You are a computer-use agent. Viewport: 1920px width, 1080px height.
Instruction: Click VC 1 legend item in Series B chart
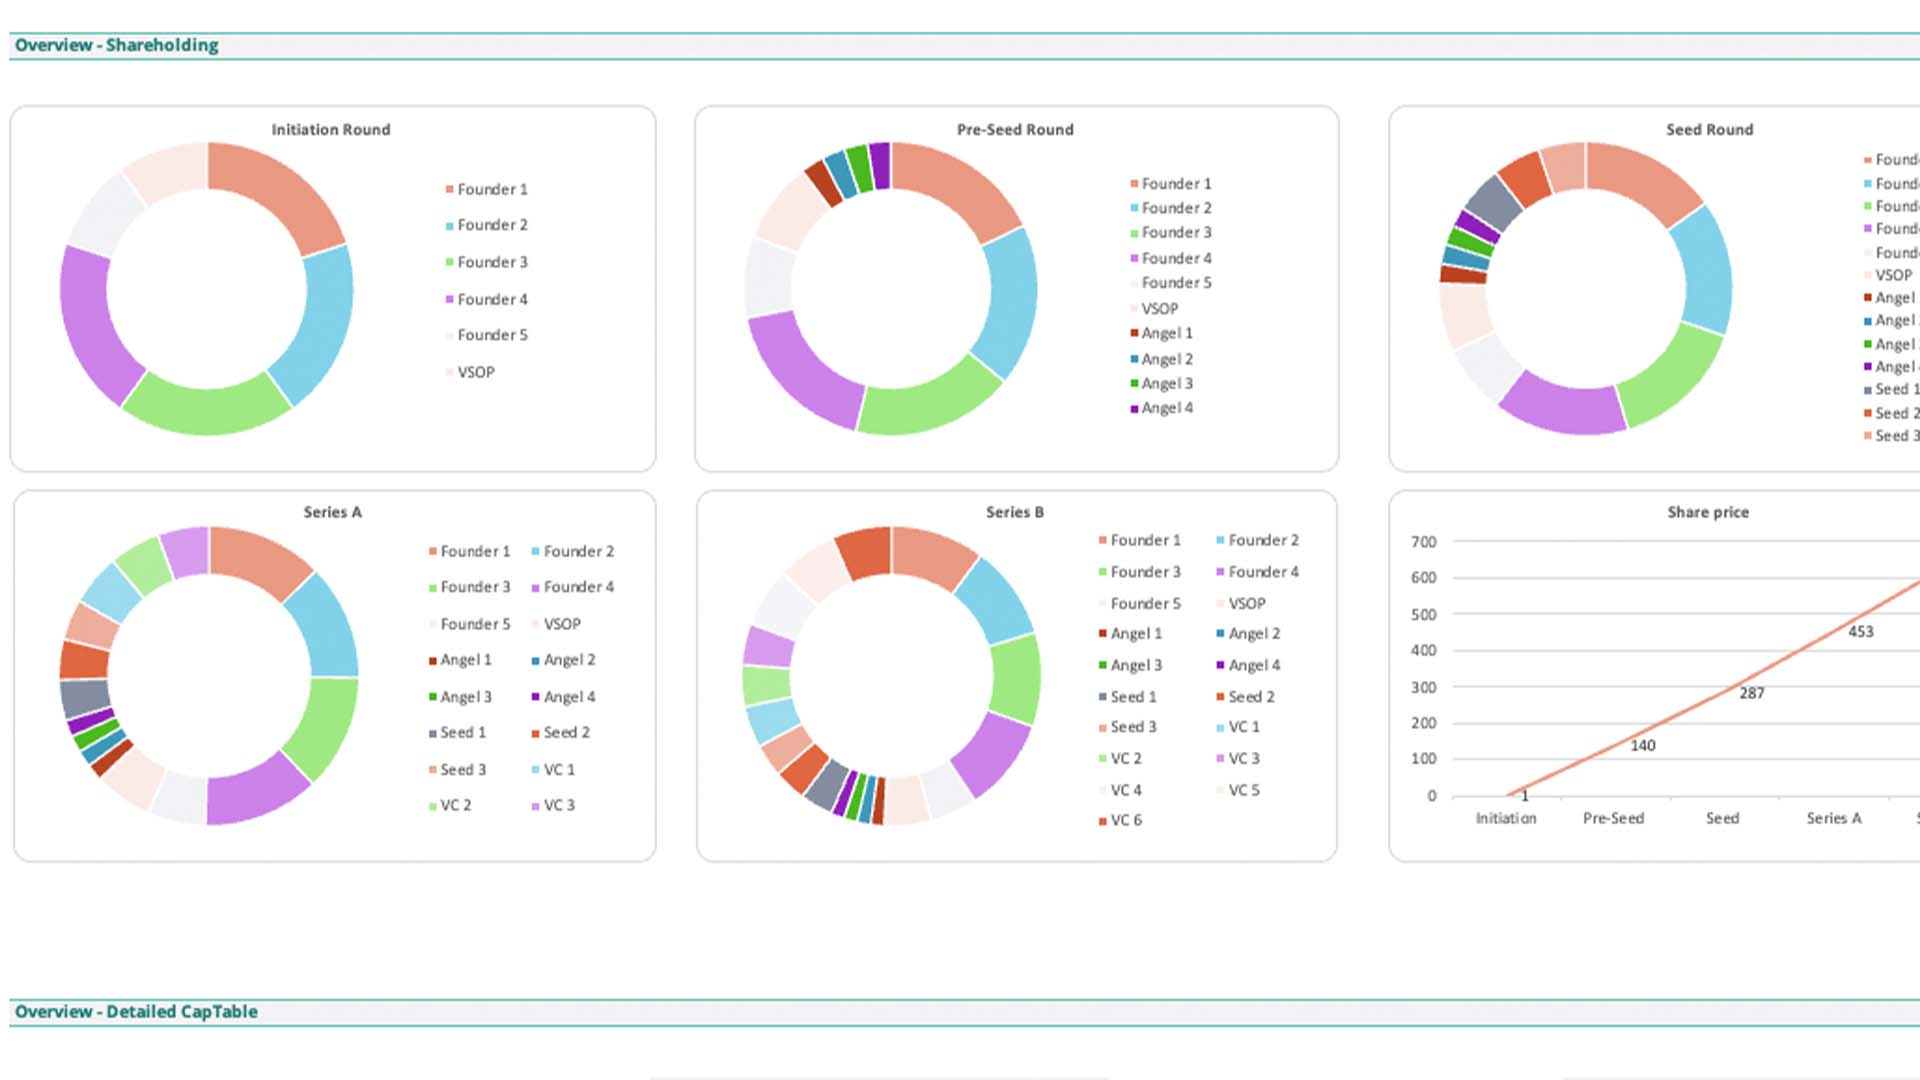point(1243,727)
